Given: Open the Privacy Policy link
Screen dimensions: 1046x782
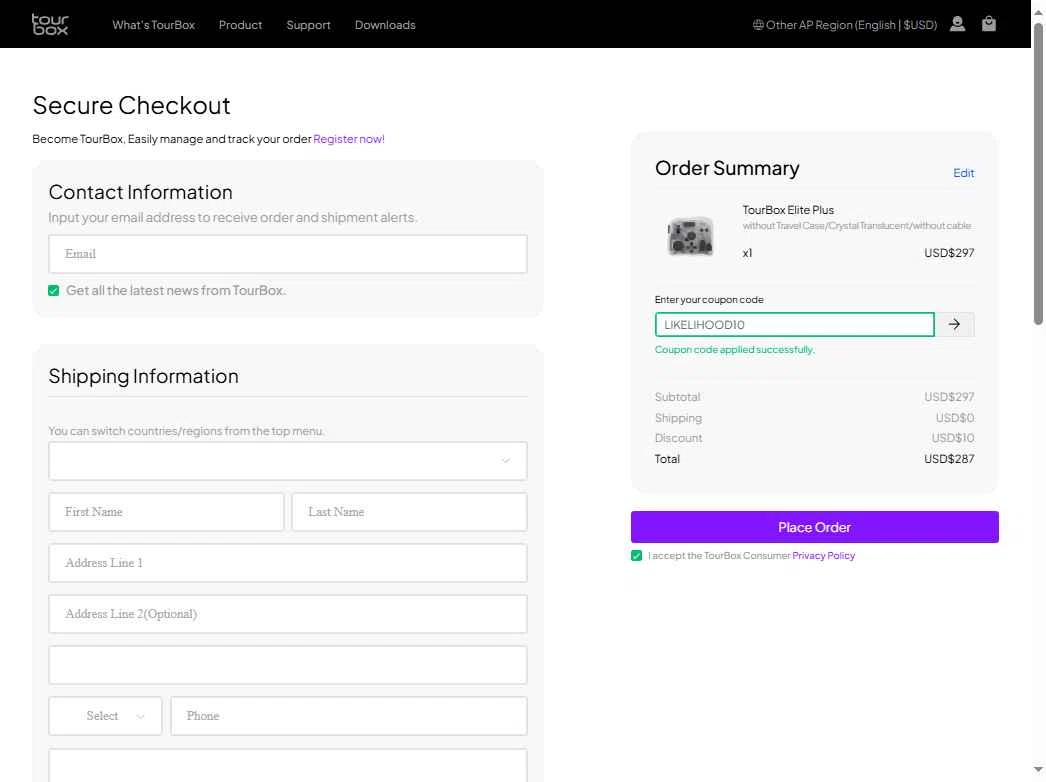Looking at the screenshot, I should (823, 555).
